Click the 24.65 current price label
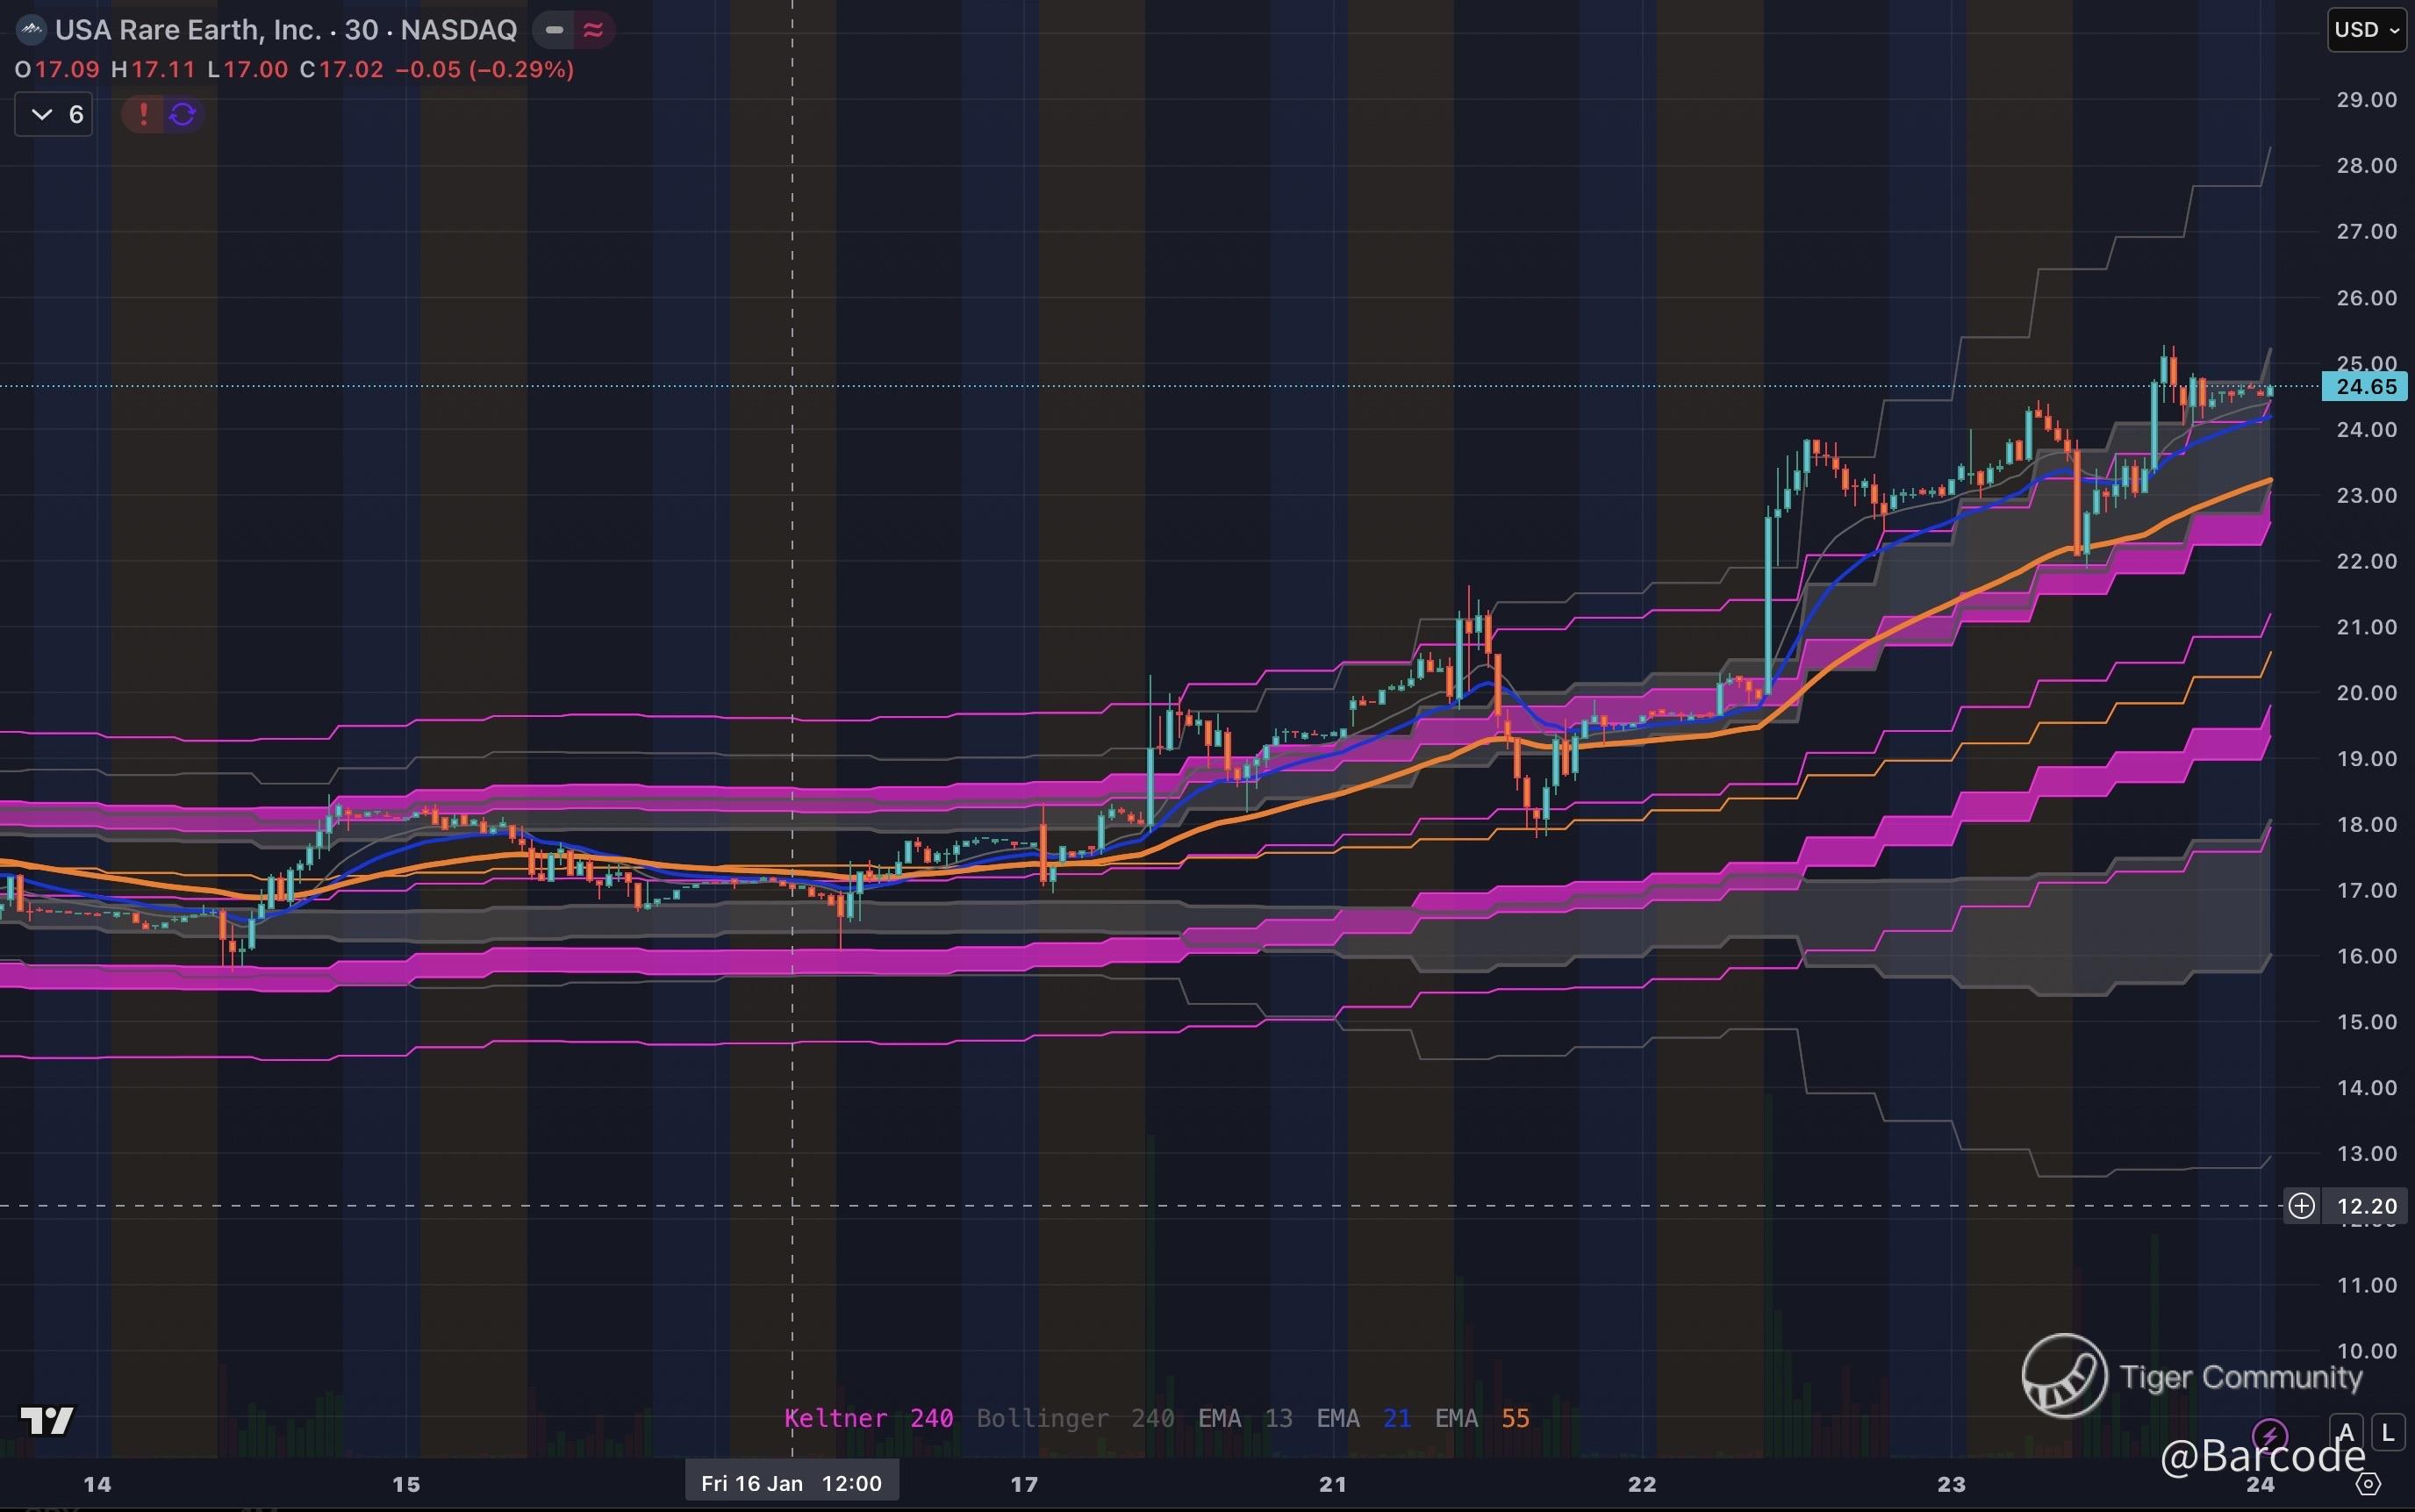The width and height of the screenshot is (2415, 1512). click(x=2365, y=387)
